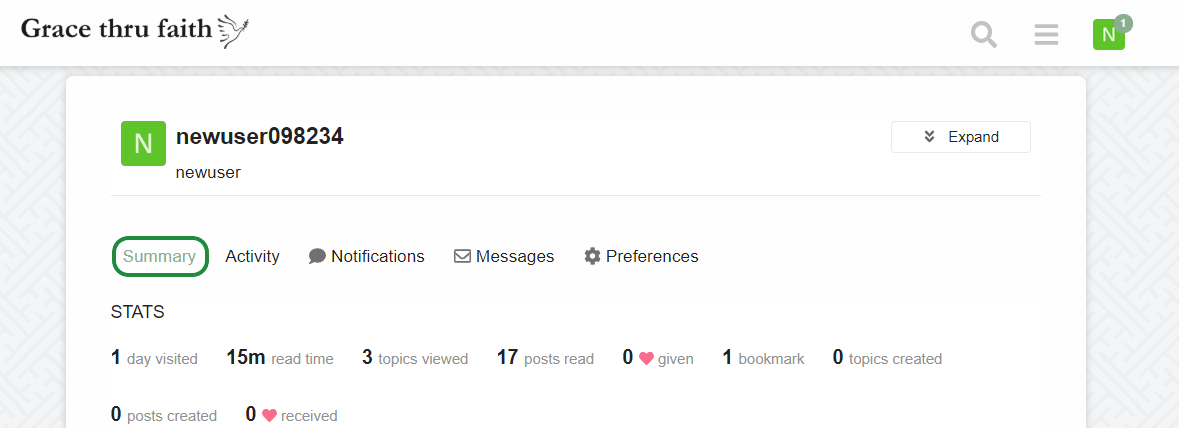Expand the profile with Expand button
This screenshot has width=1179, height=428.
pyautogui.click(x=960, y=137)
